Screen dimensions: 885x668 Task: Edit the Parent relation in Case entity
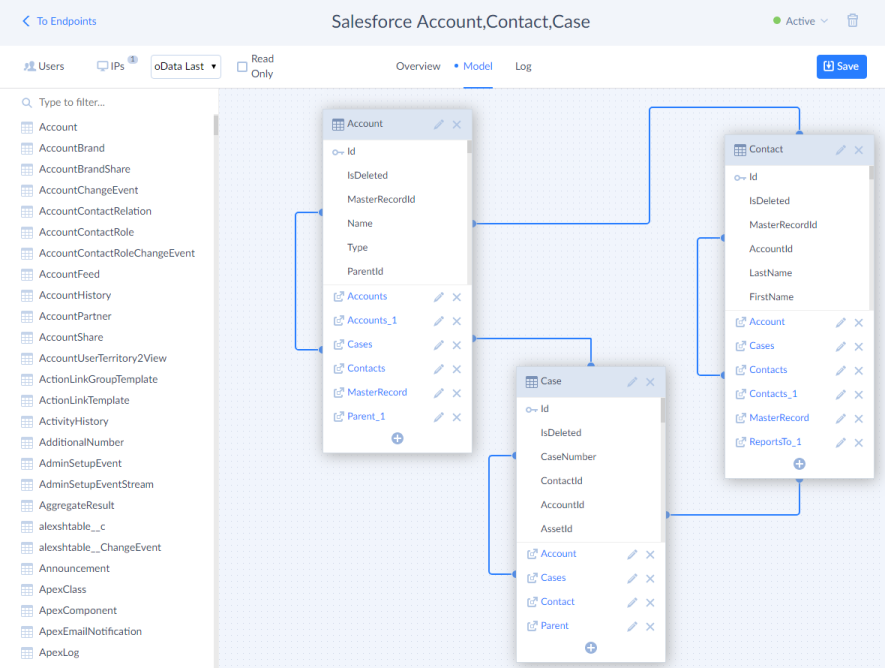pos(632,627)
